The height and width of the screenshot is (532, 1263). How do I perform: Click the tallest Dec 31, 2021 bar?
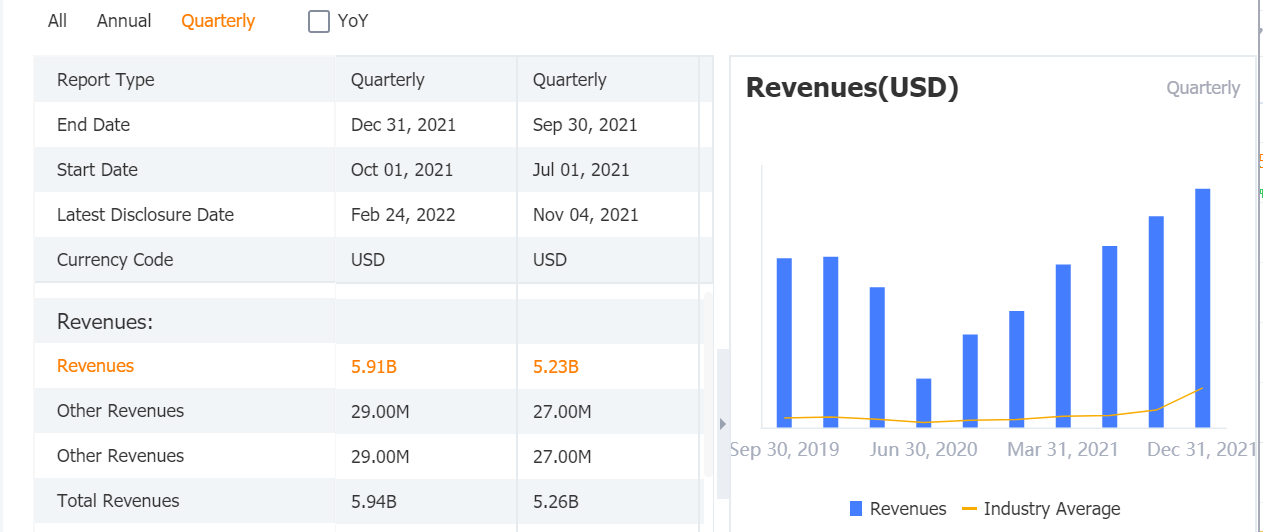pos(1202,307)
